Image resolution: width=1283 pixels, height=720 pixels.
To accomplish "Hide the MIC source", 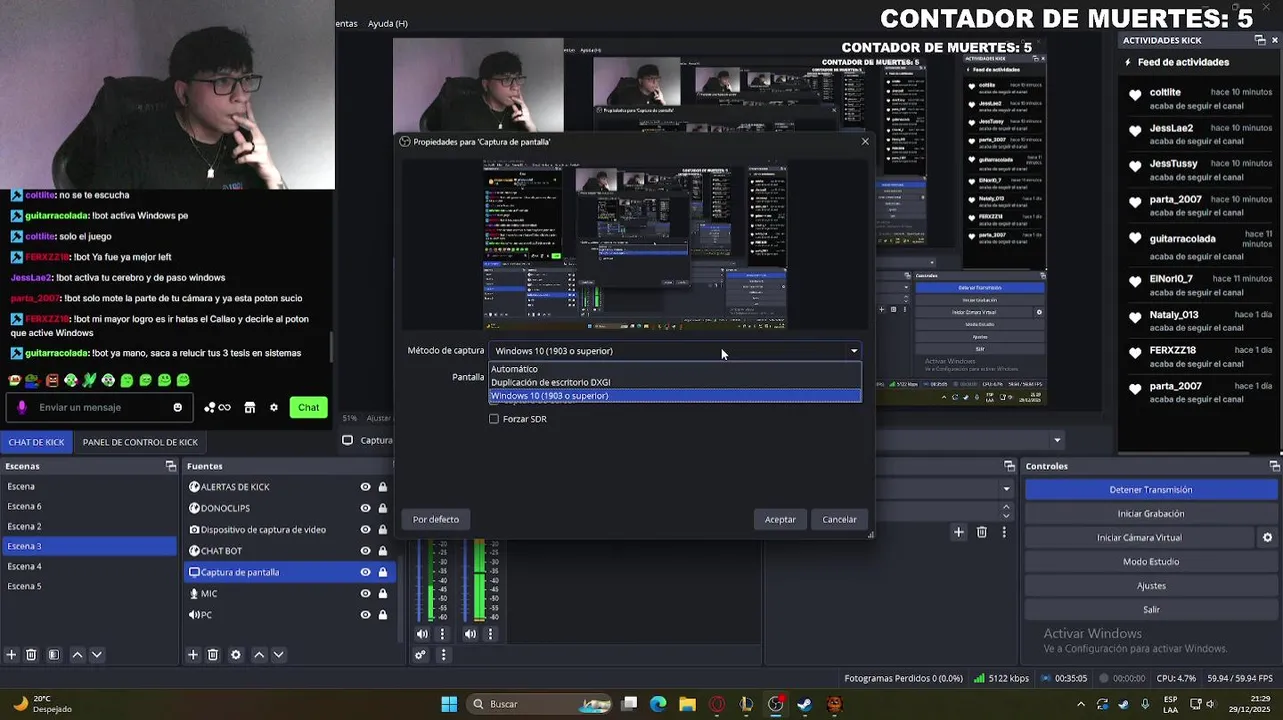I will [x=365, y=593].
